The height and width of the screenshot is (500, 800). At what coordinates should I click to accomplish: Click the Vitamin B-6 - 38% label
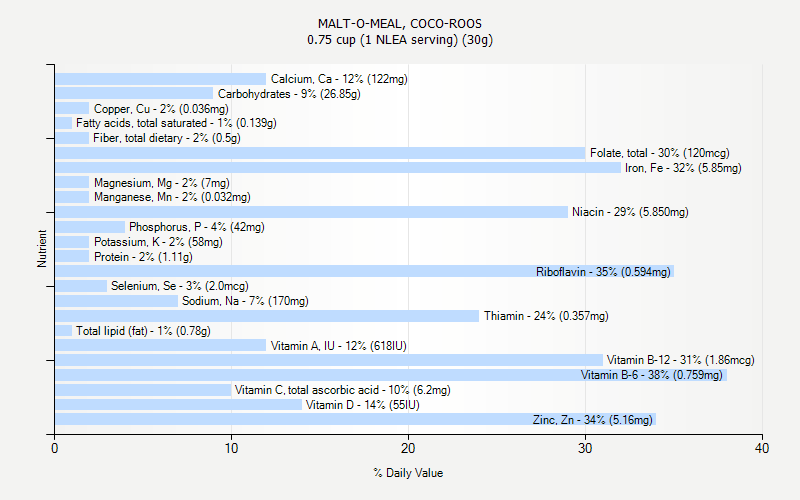click(x=652, y=375)
